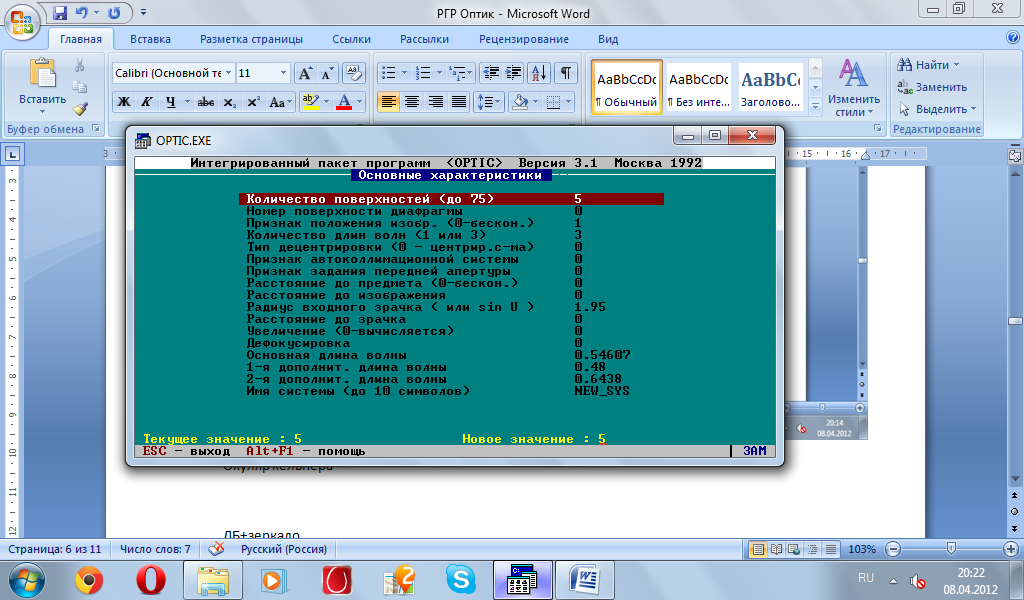Toggle bold formatting (Ж)

tap(123, 102)
